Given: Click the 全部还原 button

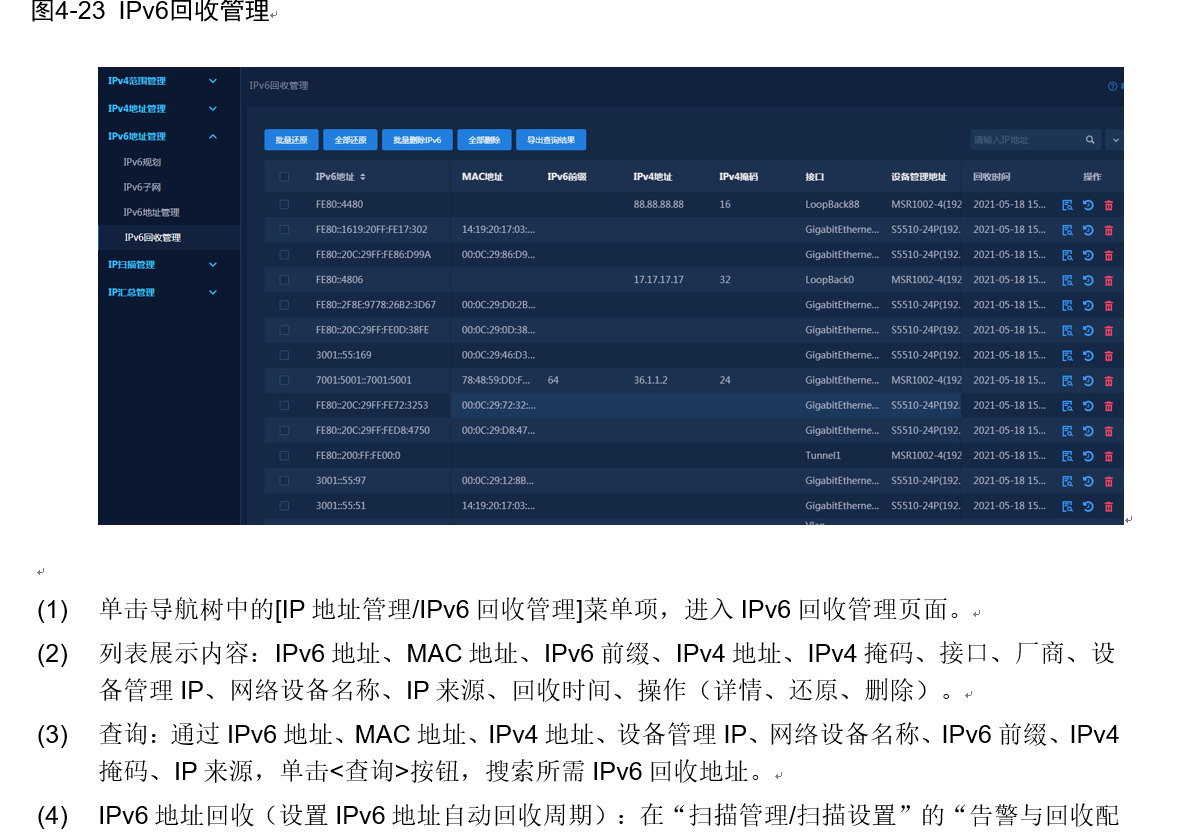Looking at the screenshot, I should pyautogui.click(x=350, y=140).
